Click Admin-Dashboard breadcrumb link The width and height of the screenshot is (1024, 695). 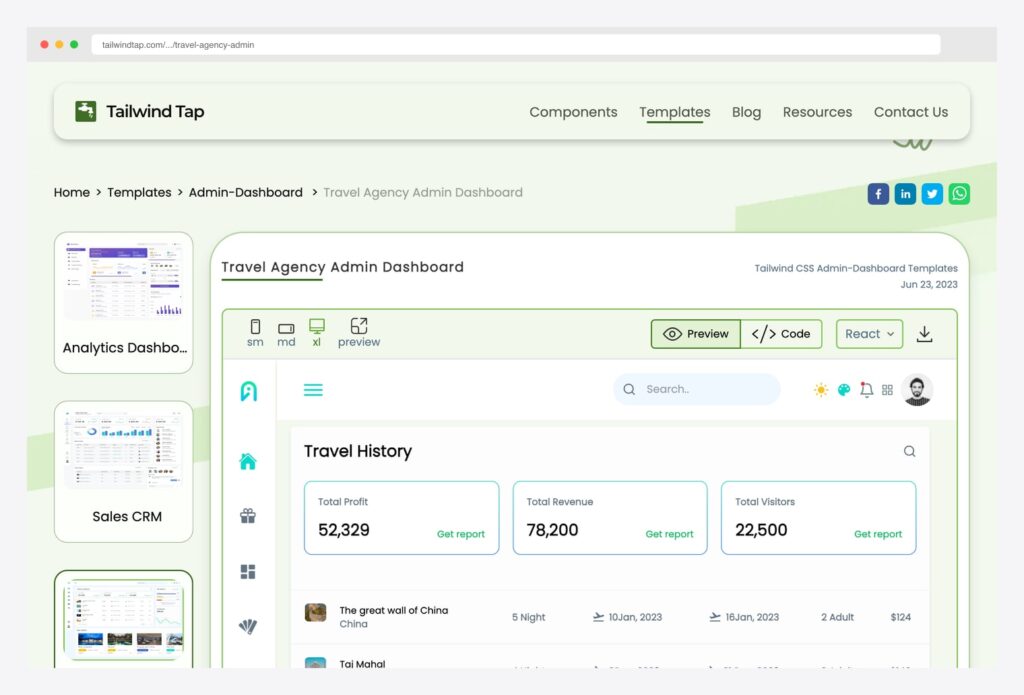pos(246,193)
